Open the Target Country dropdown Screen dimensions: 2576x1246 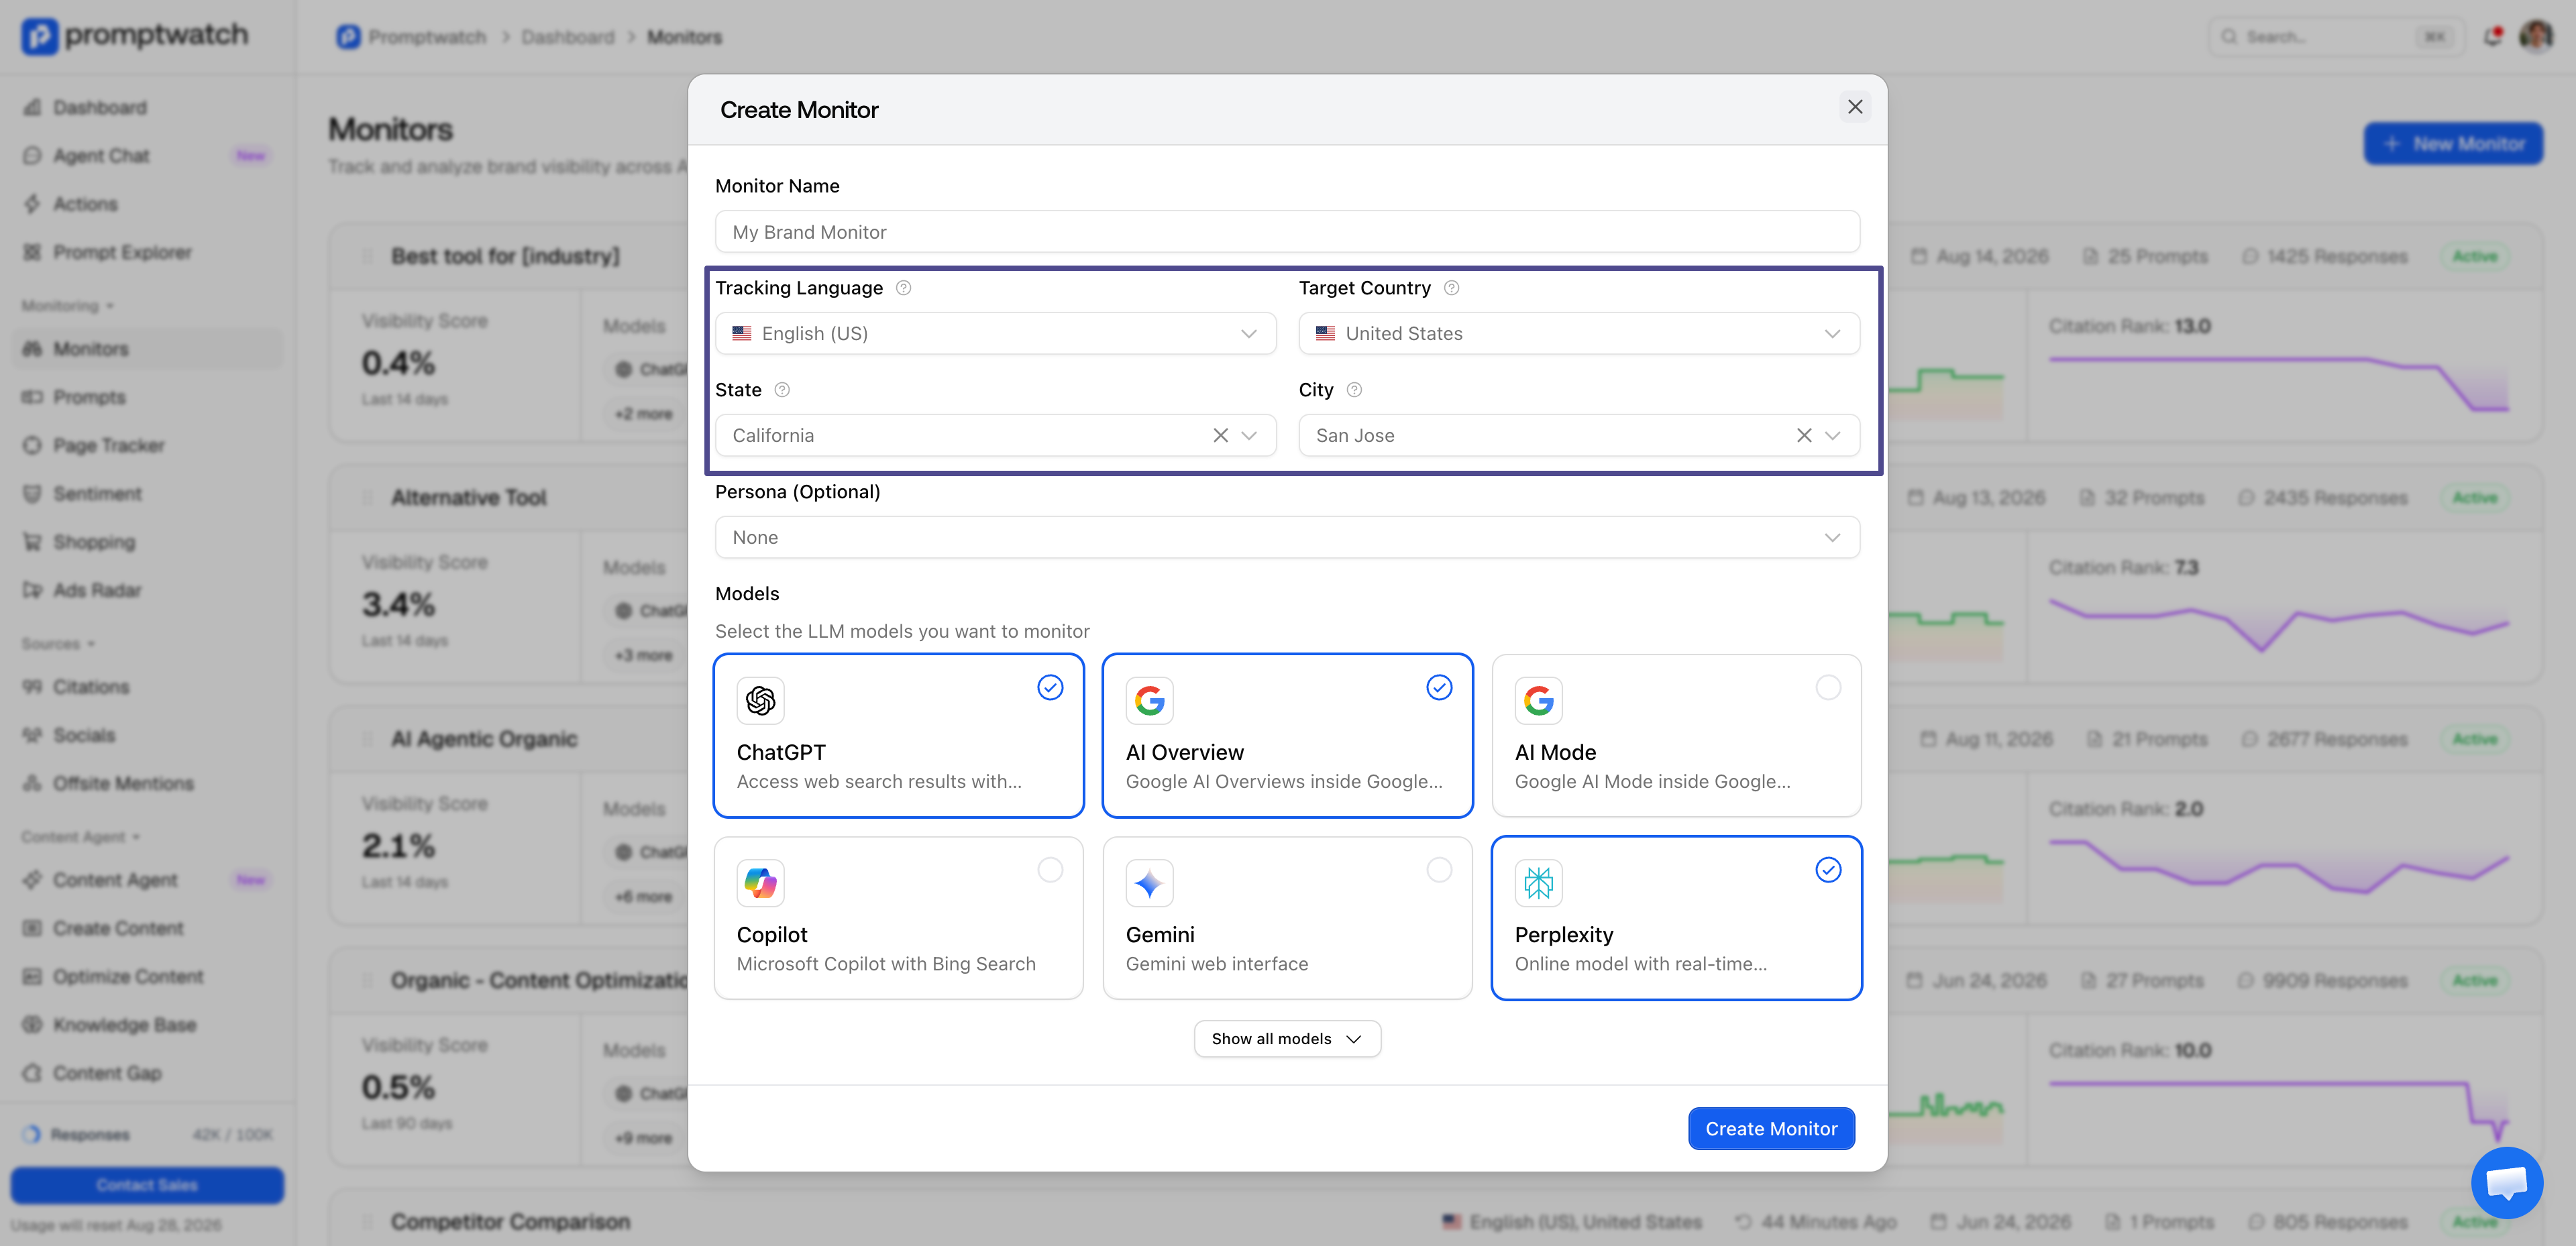[x=1579, y=333]
